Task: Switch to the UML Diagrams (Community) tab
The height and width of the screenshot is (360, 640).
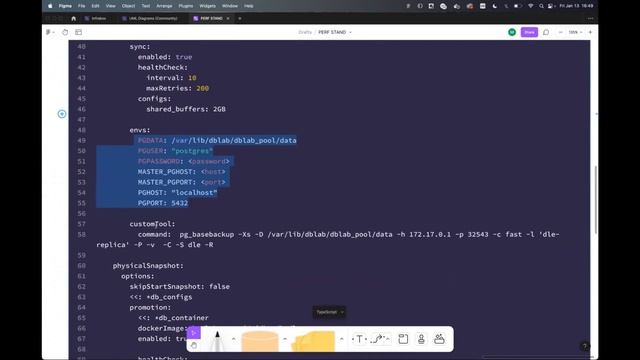Action: click(150, 18)
